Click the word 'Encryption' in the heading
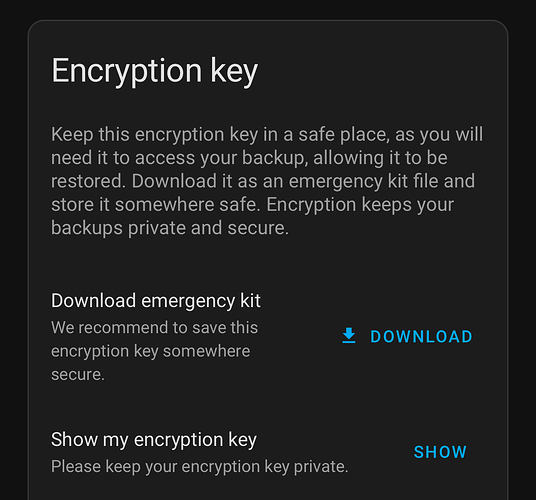This screenshot has width=536, height=500. [x=127, y=71]
